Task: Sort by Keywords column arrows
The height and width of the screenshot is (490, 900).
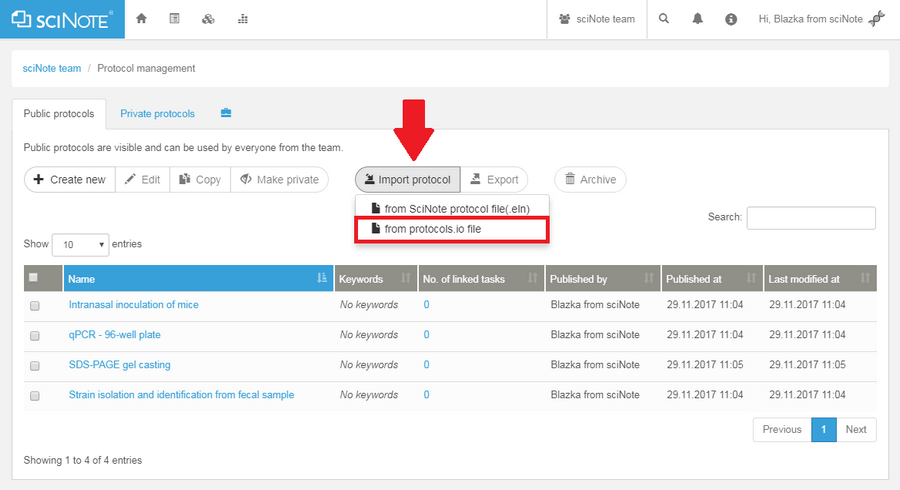Action: (x=406, y=278)
